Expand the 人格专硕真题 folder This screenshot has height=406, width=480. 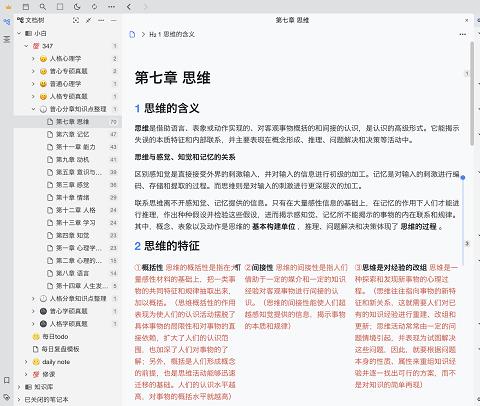pos(33,97)
